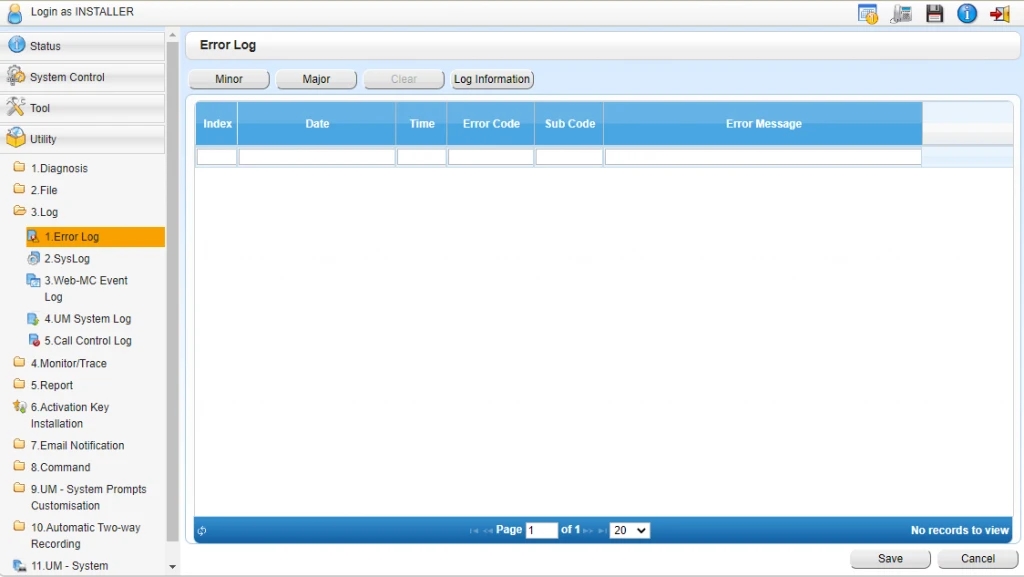Open the blue information icon at top right
This screenshot has width=1024, height=577.
pos(967,13)
